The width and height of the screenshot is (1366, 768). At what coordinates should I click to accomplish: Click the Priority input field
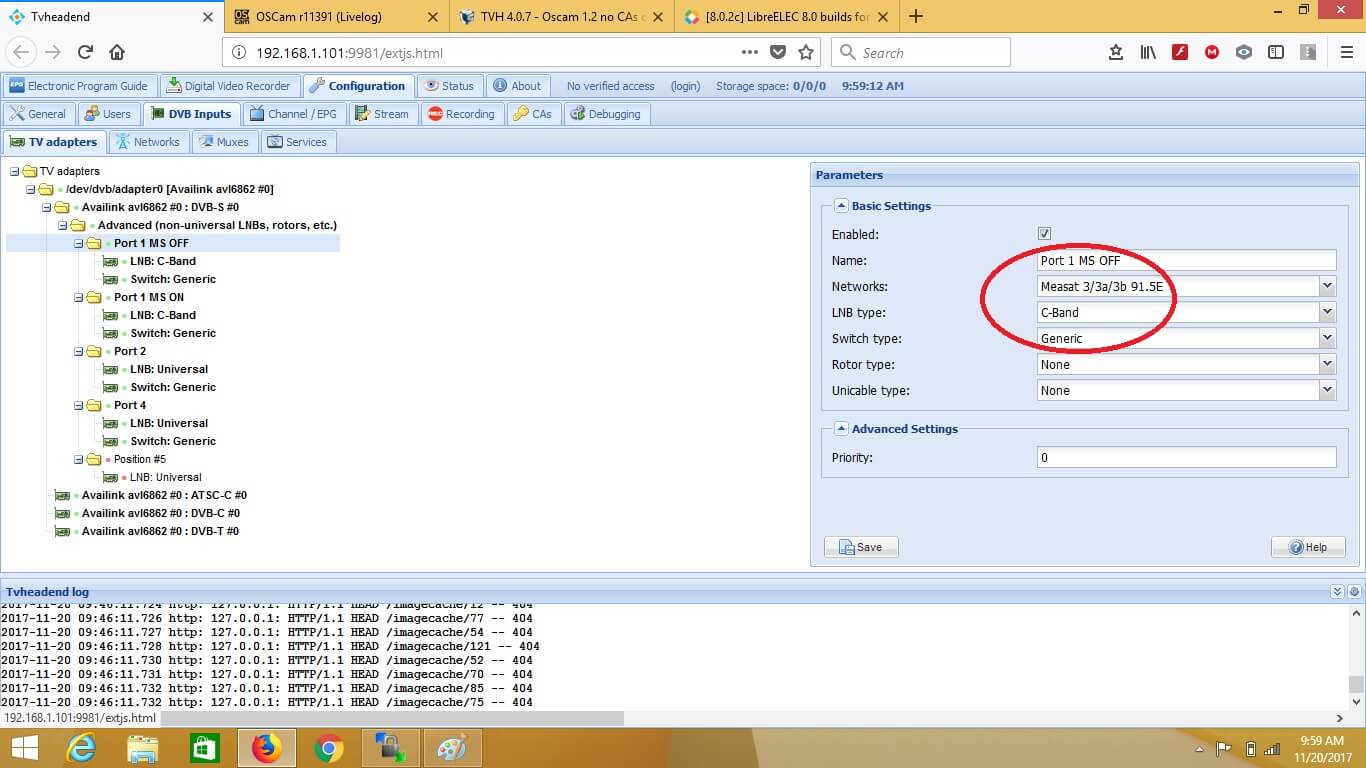[1186, 458]
